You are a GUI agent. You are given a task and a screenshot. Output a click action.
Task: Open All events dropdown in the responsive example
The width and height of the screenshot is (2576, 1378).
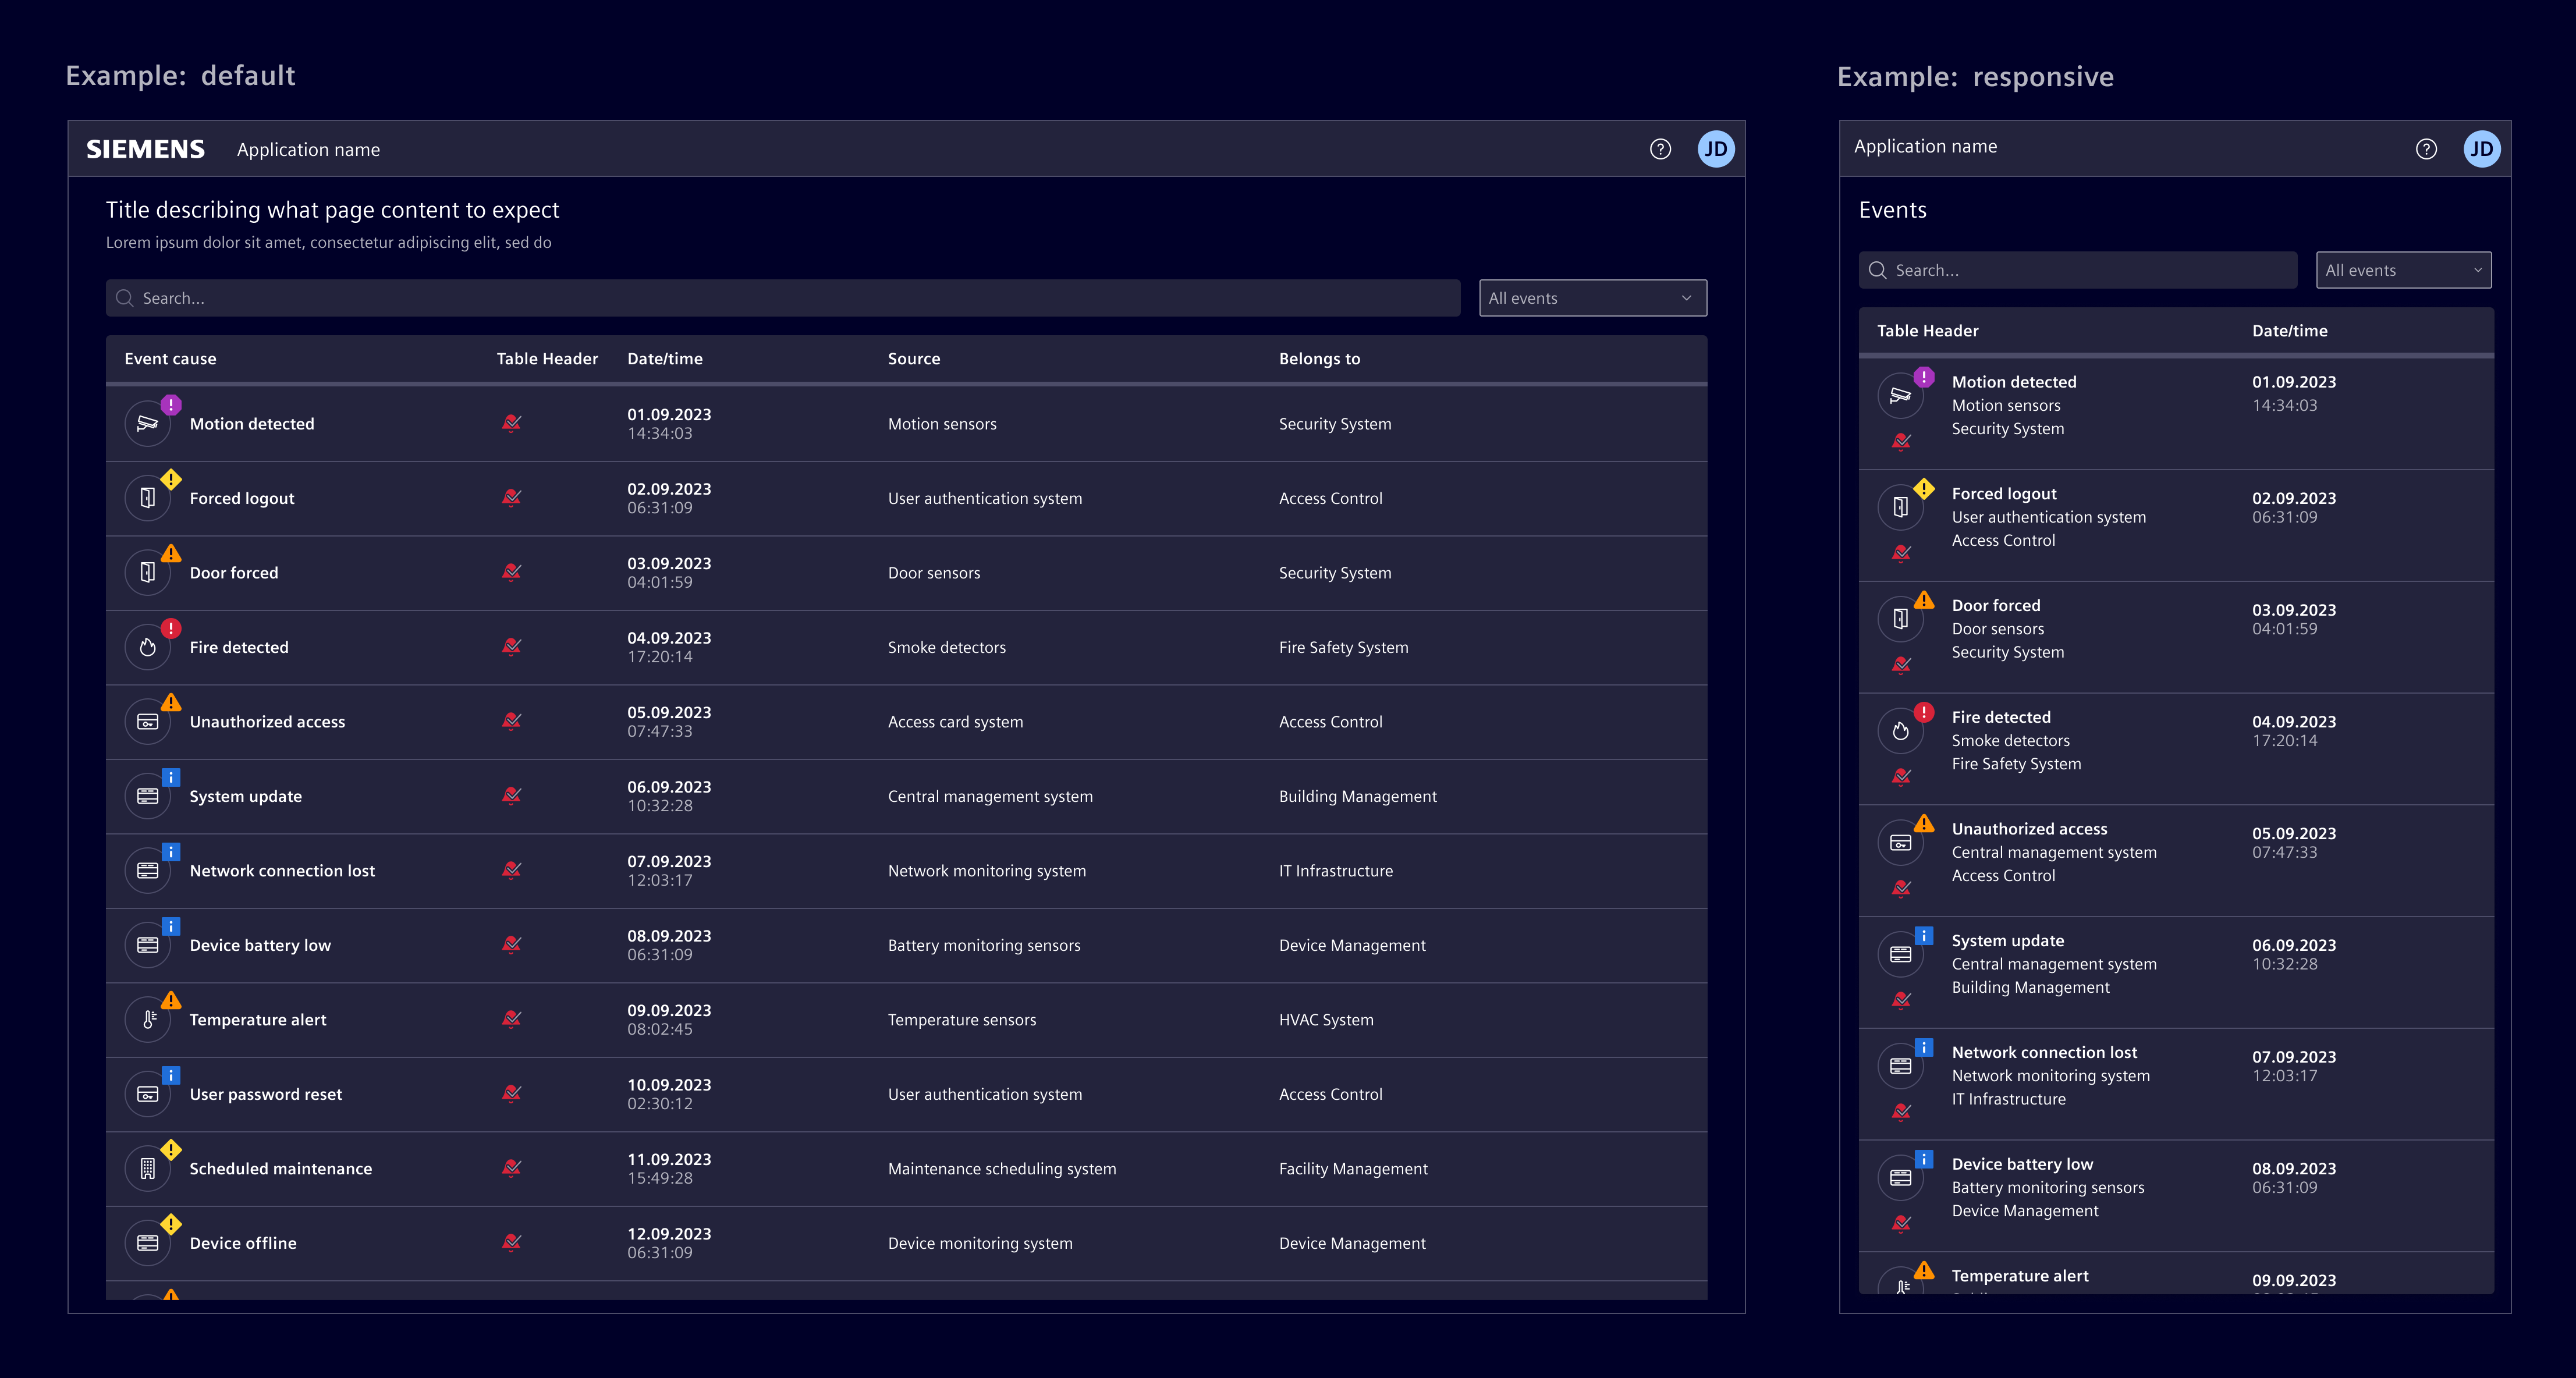coord(2403,269)
